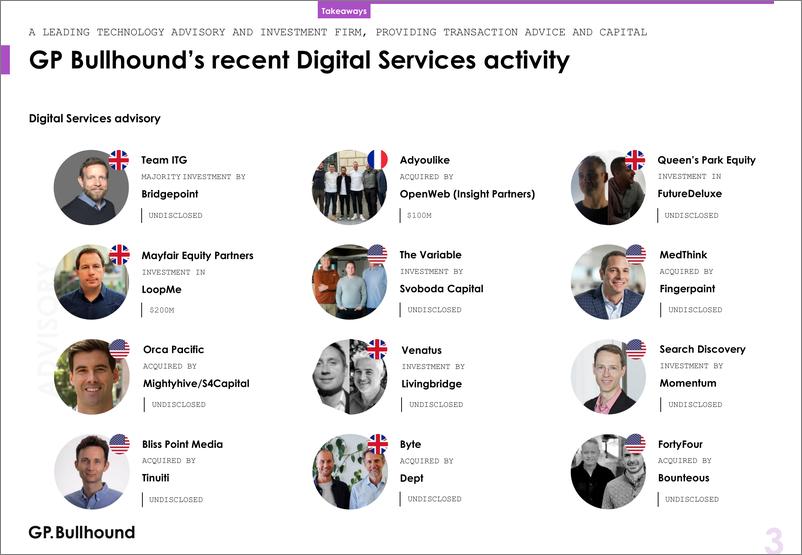Viewport: 802px width, 555px height.
Task: Click the US flag beside The Variable
Action: coord(377,254)
